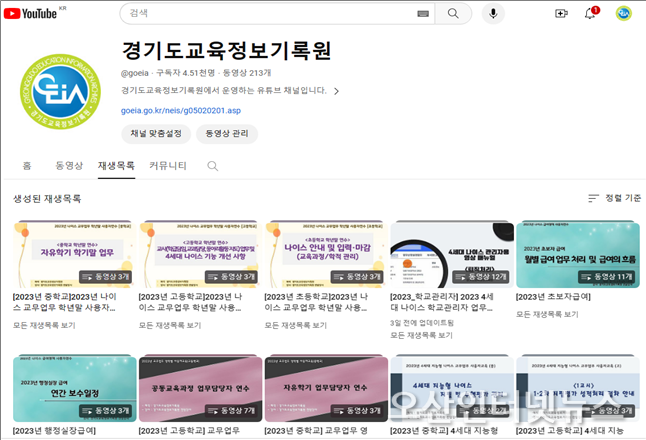The height and width of the screenshot is (440, 646).
Task: Click the @goeia channel handle
Action: point(135,73)
